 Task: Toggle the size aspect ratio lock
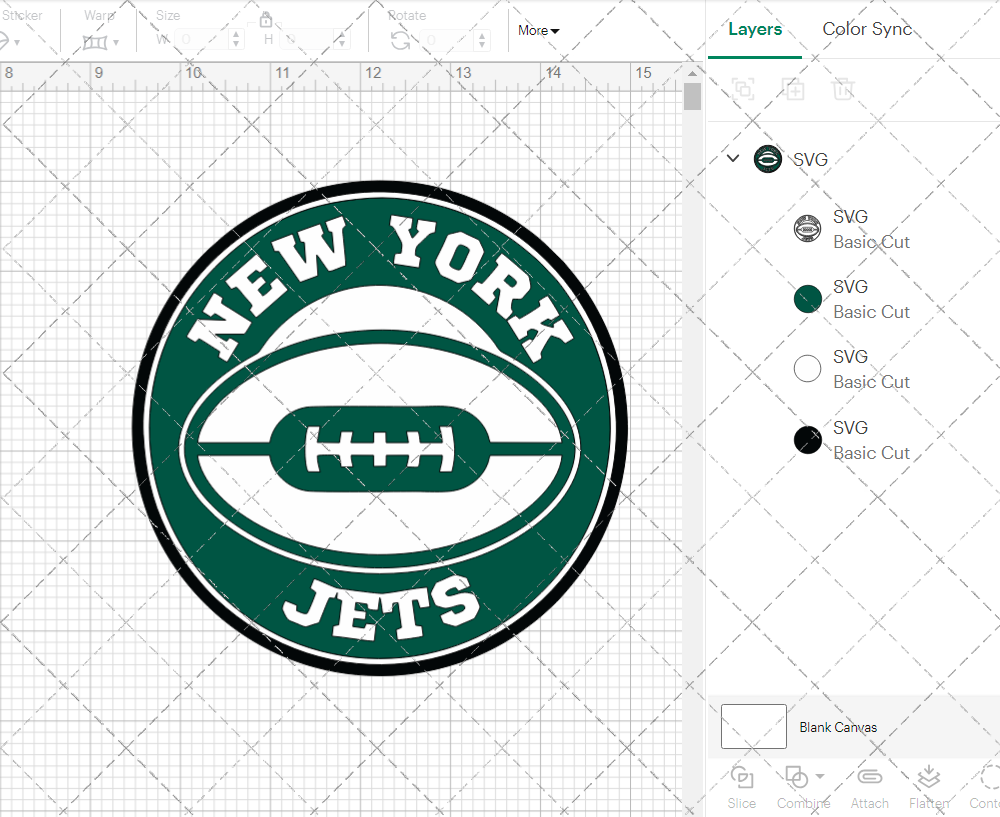[266, 19]
